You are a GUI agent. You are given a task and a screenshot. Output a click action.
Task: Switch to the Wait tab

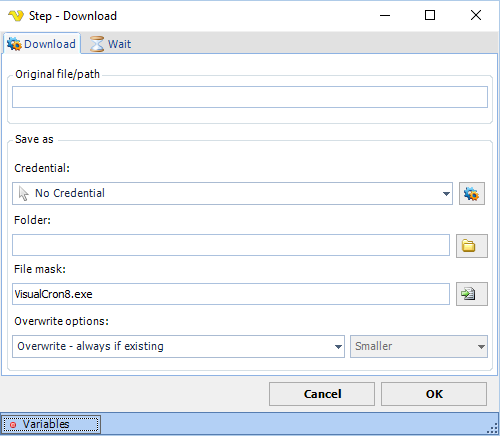point(110,44)
